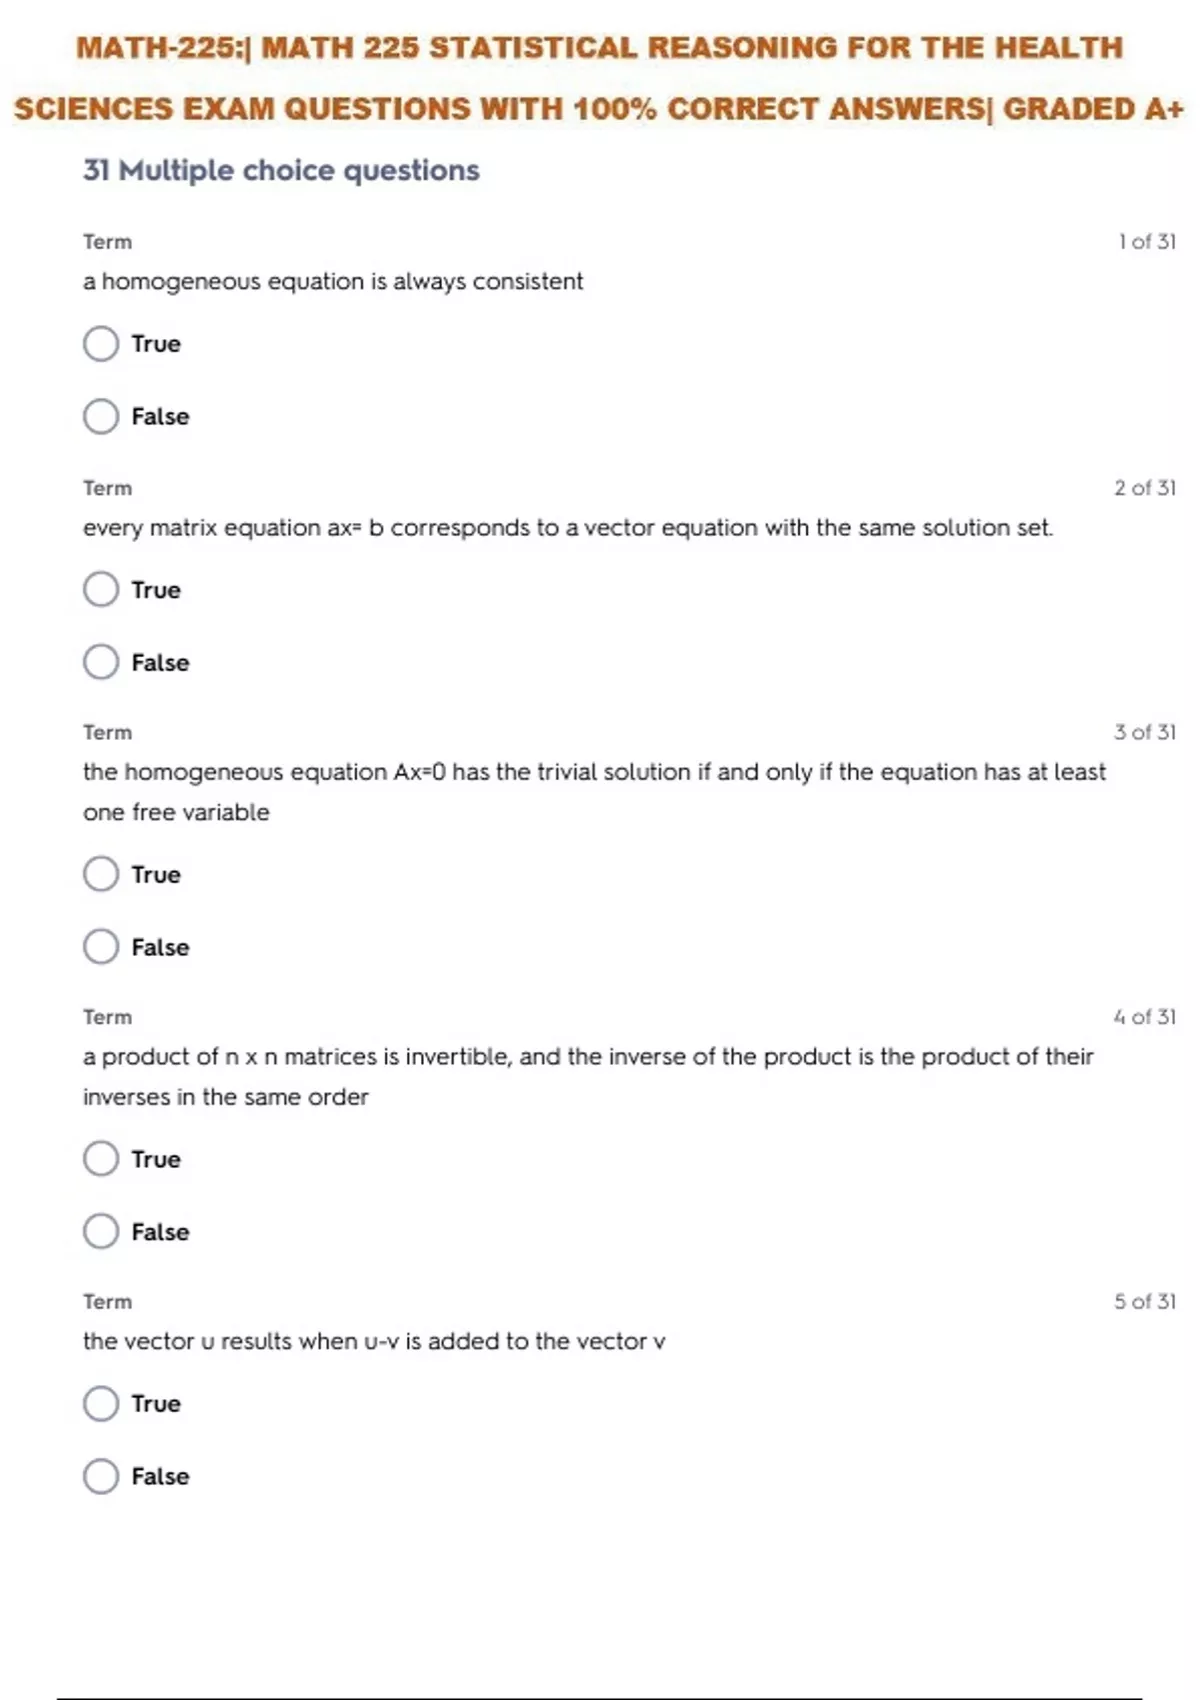
Task: Pick True for product of n x n matrices
Action: 101,1159
